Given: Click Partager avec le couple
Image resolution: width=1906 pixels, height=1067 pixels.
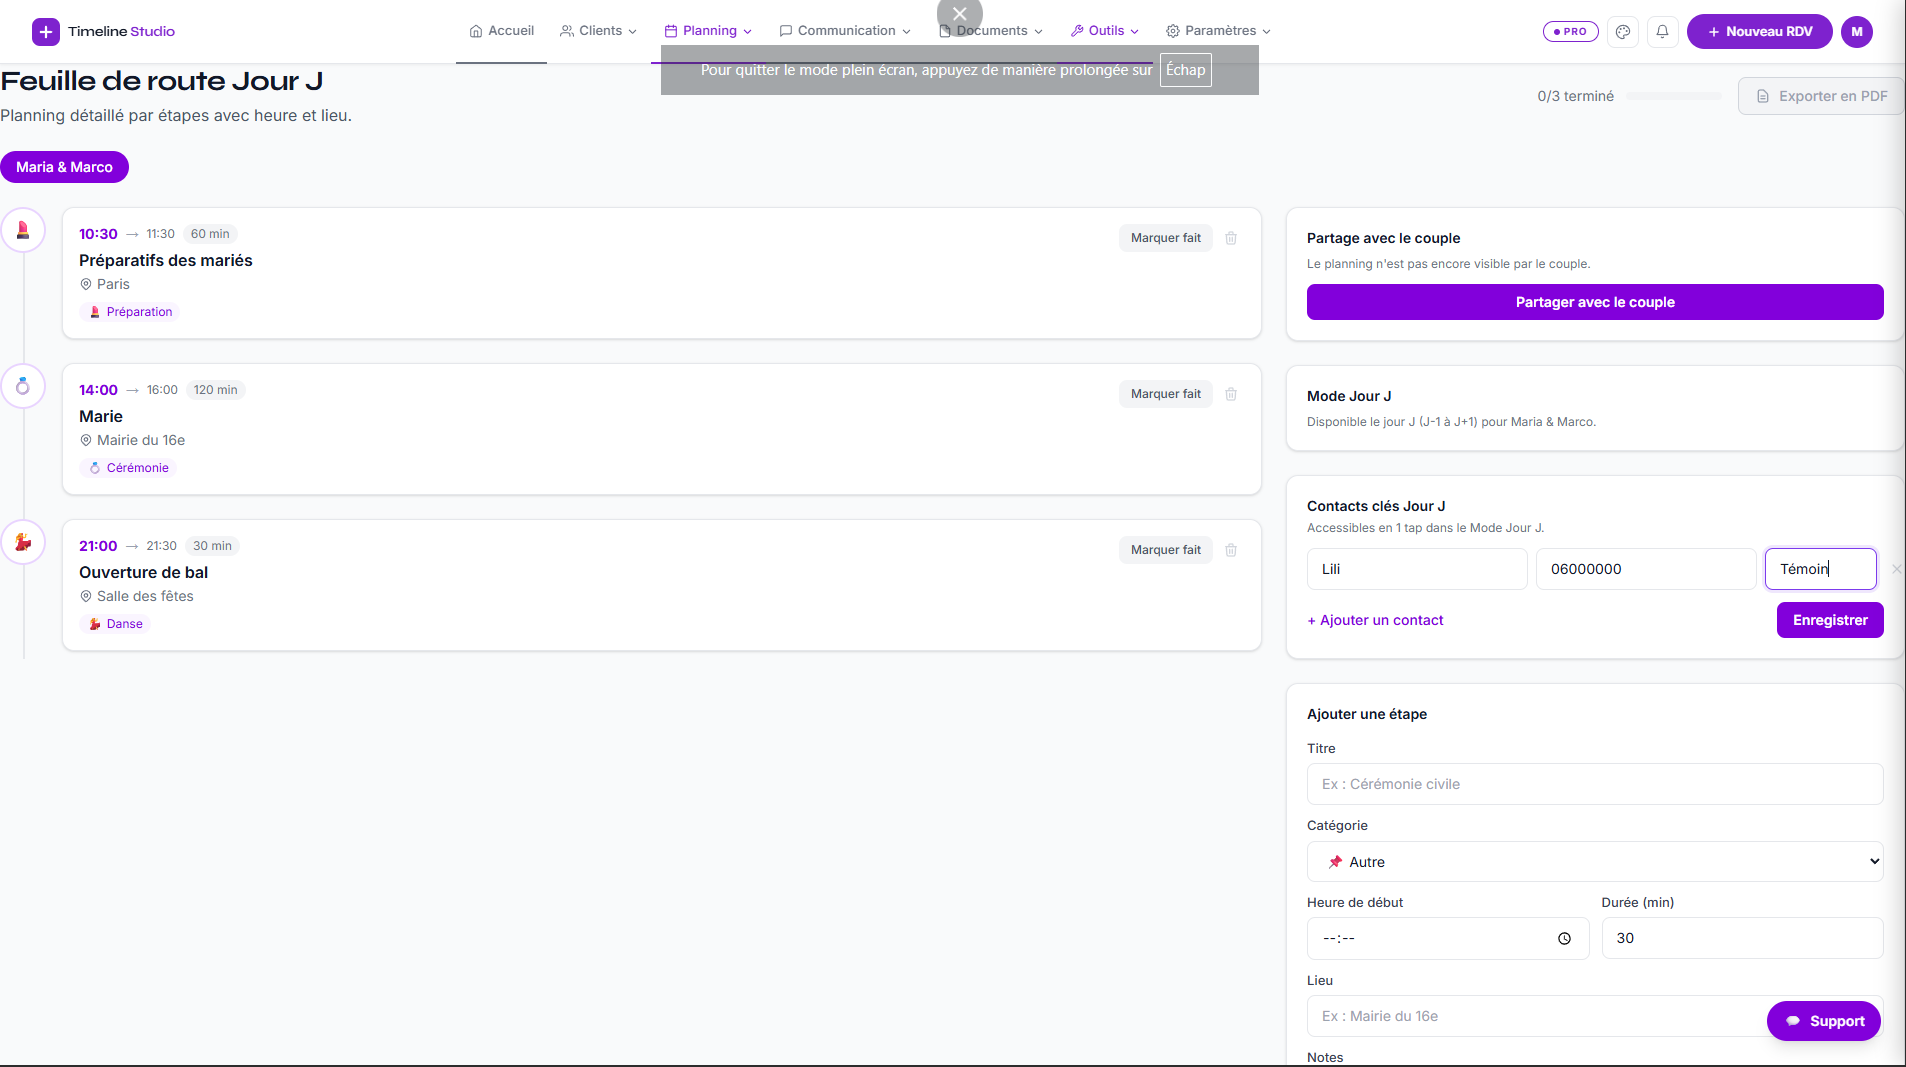Looking at the screenshot, I should [x=1595, y=302].
